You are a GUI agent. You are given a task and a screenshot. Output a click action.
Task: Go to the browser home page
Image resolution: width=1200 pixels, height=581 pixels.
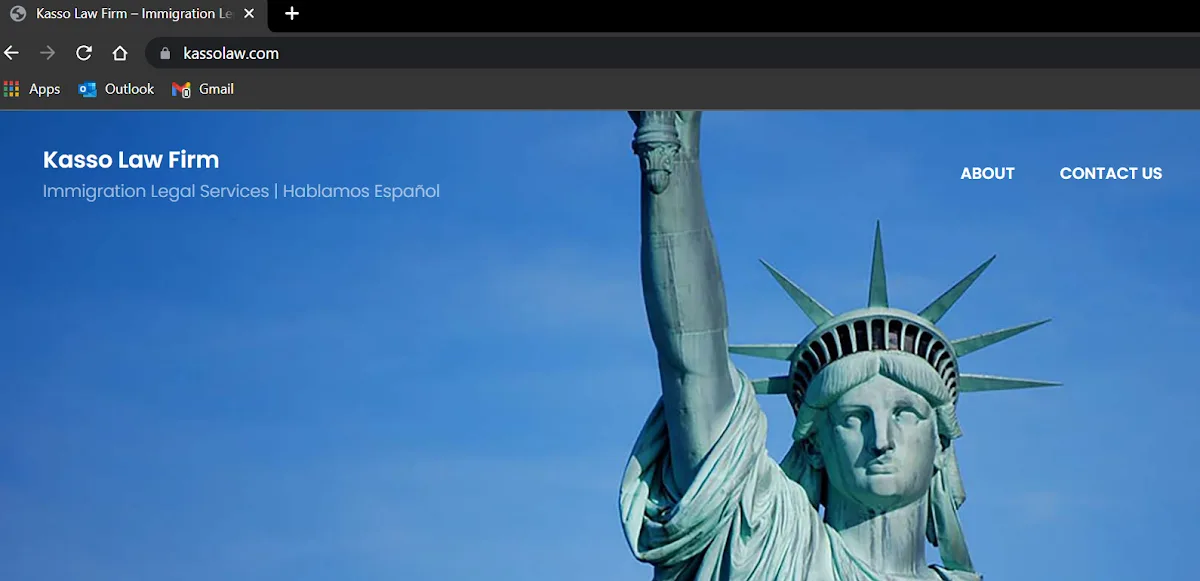pyautogui.click(x=120, y=53)
